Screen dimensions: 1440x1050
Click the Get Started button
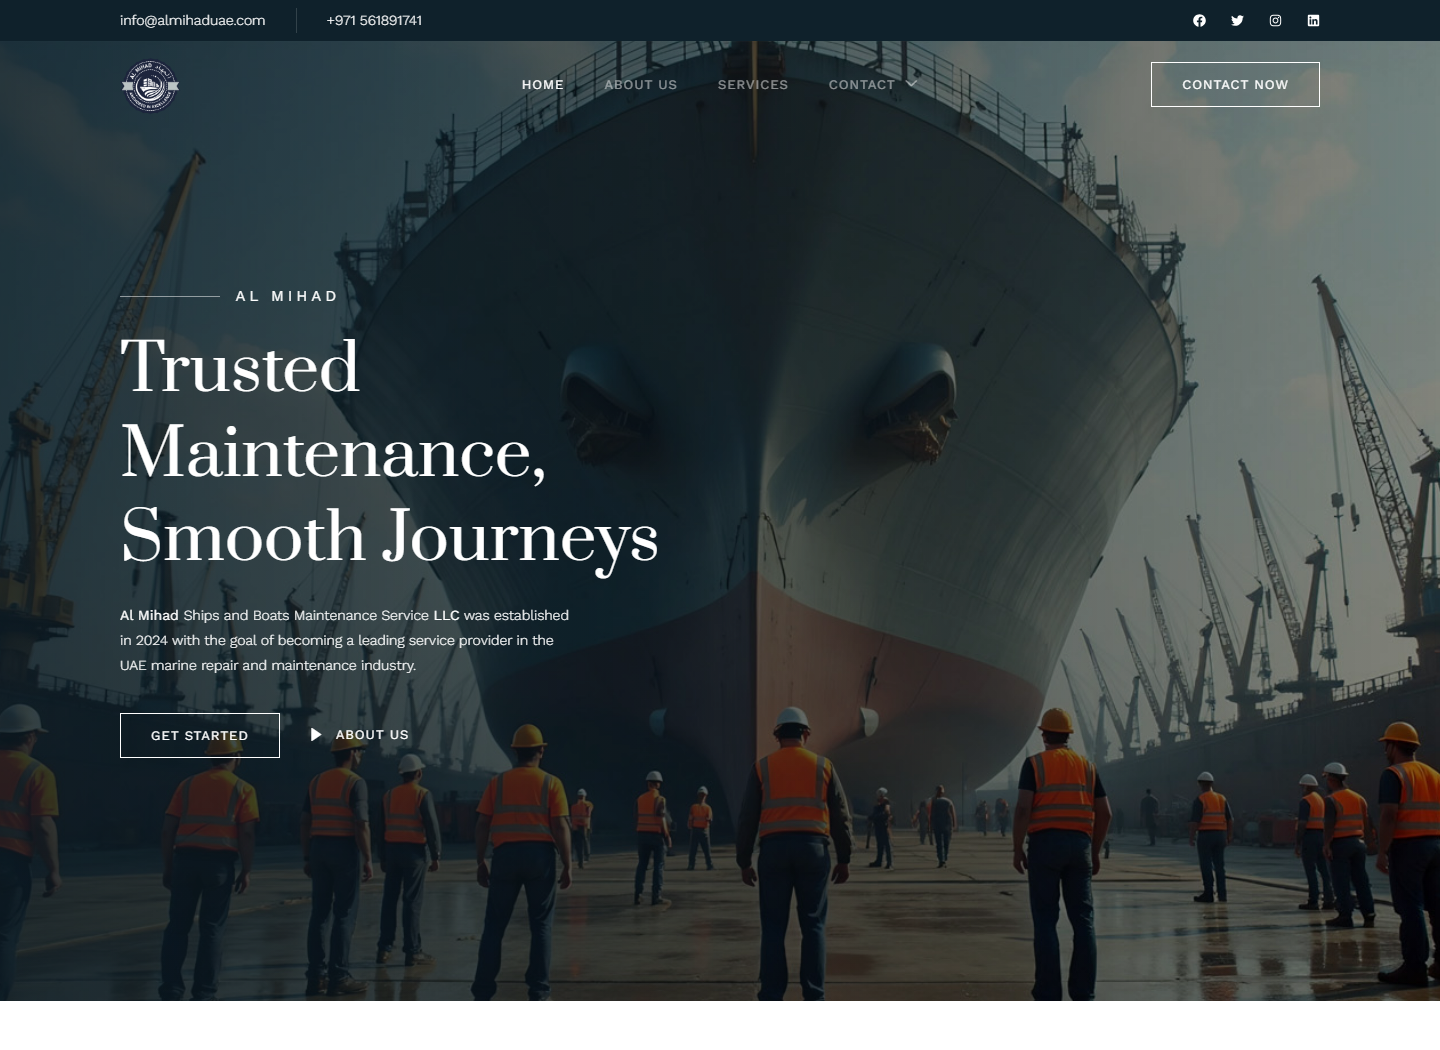(200, 735)
